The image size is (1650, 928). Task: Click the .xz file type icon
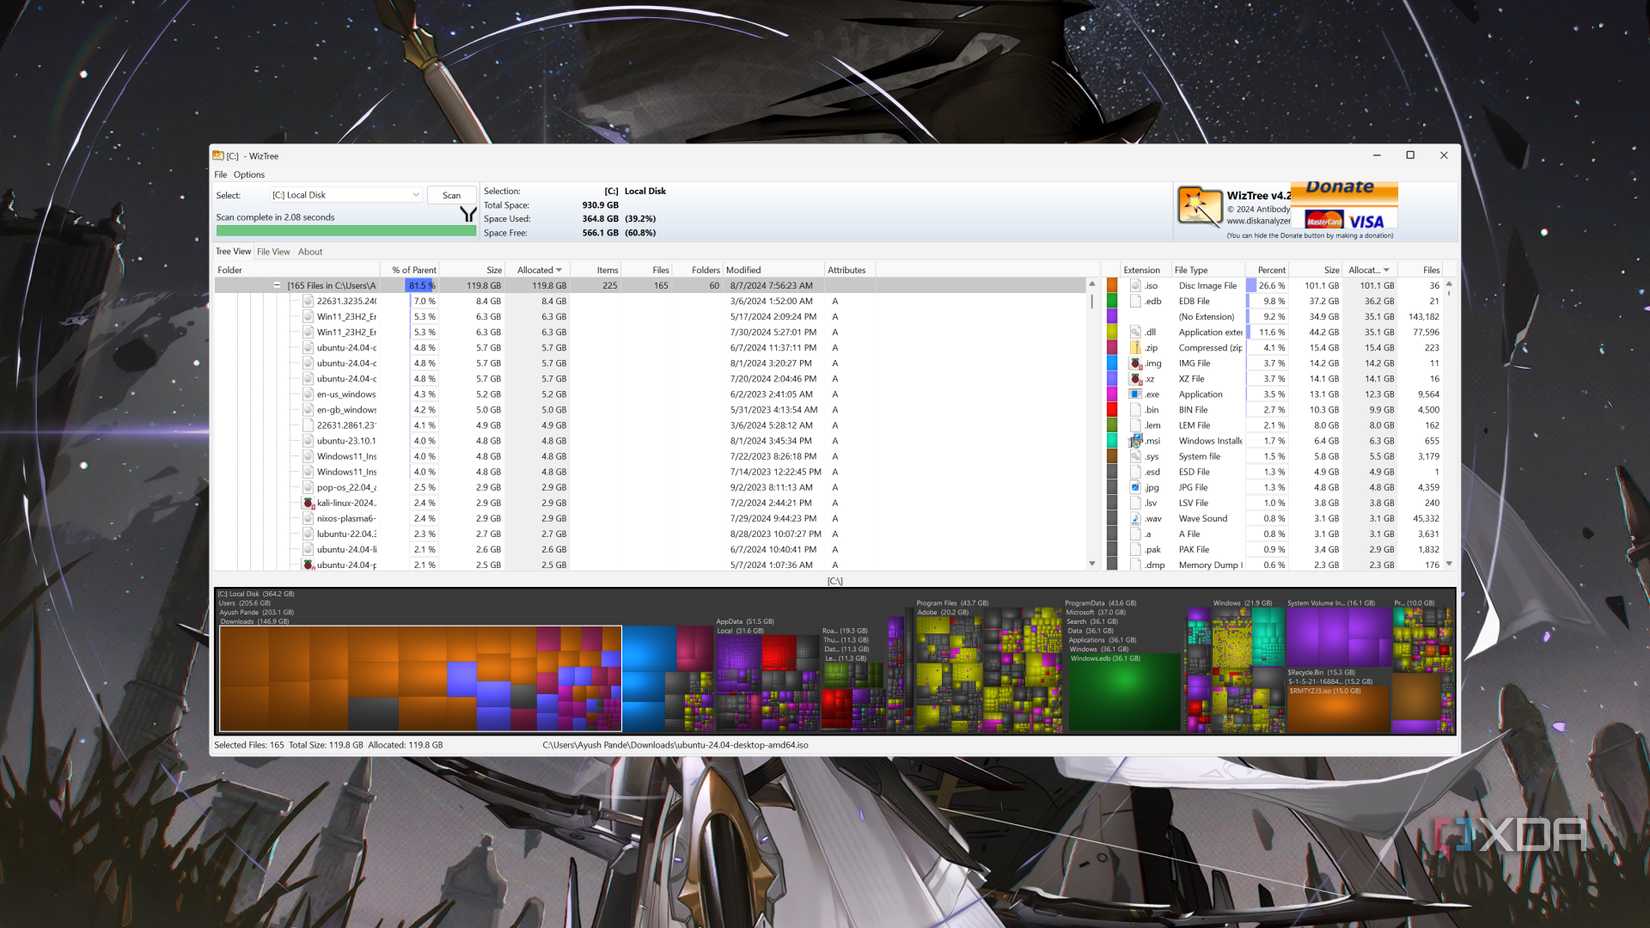(1135, 379)
